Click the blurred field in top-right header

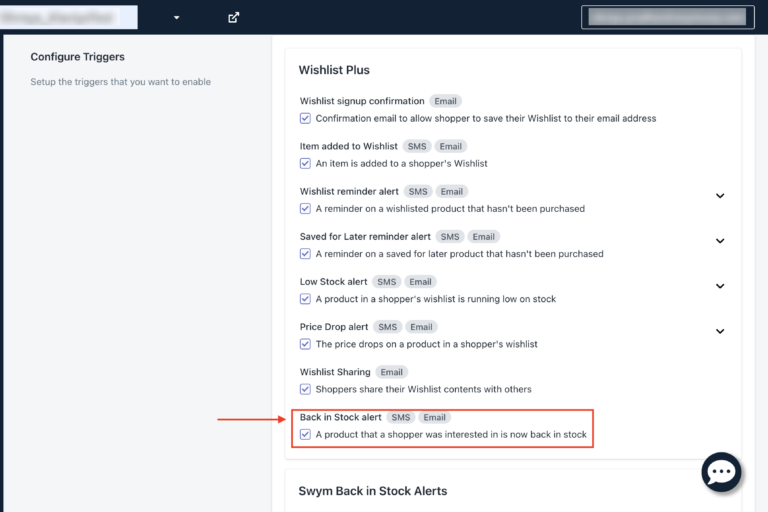pos(668,17)
